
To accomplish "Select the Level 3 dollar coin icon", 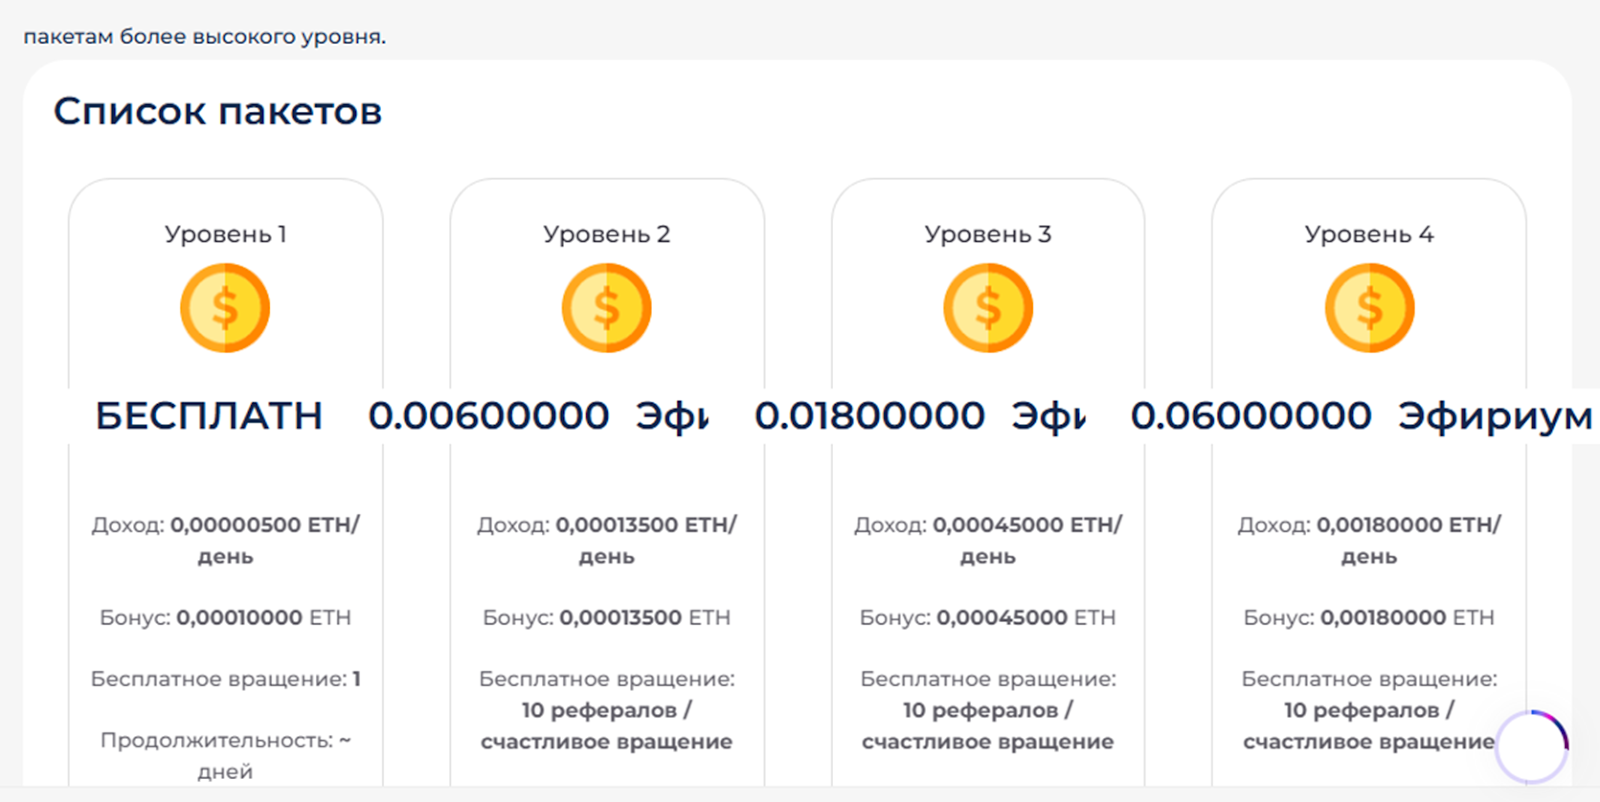I will (x=988, y=308).
